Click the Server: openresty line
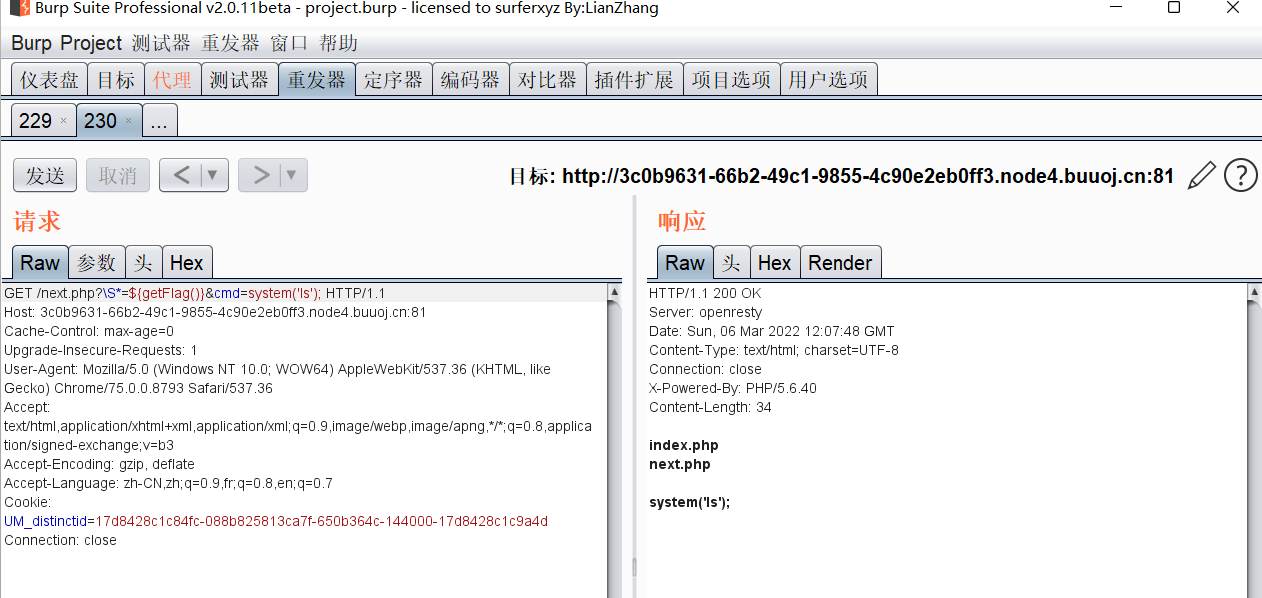 coord(705,312)
